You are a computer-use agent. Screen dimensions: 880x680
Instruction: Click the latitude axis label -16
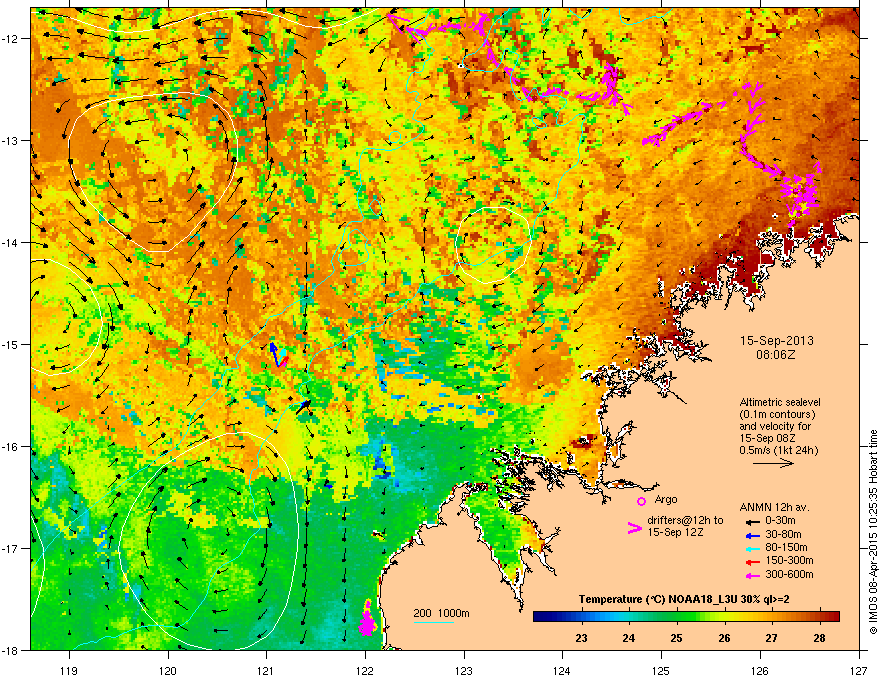[10, 446]
